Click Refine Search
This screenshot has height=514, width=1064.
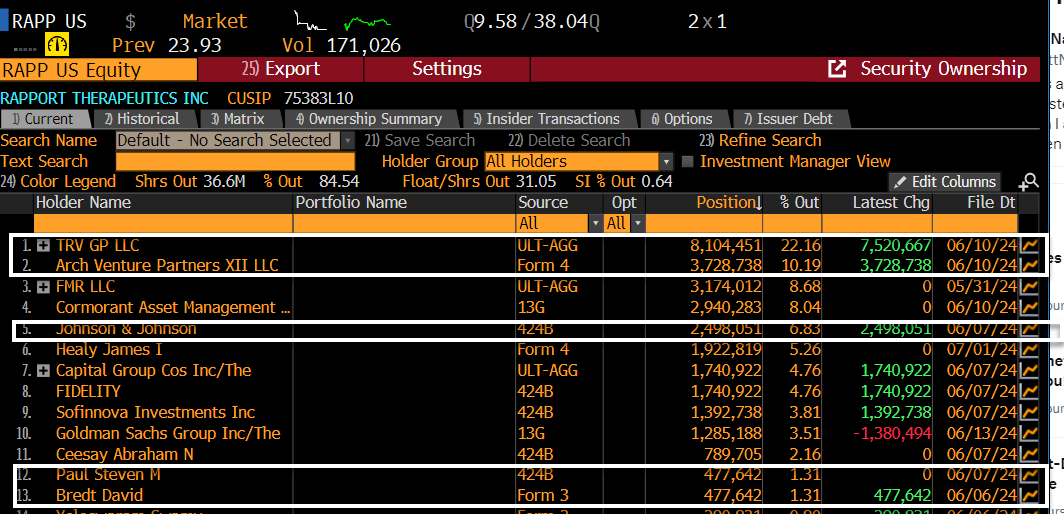[761, 141]
